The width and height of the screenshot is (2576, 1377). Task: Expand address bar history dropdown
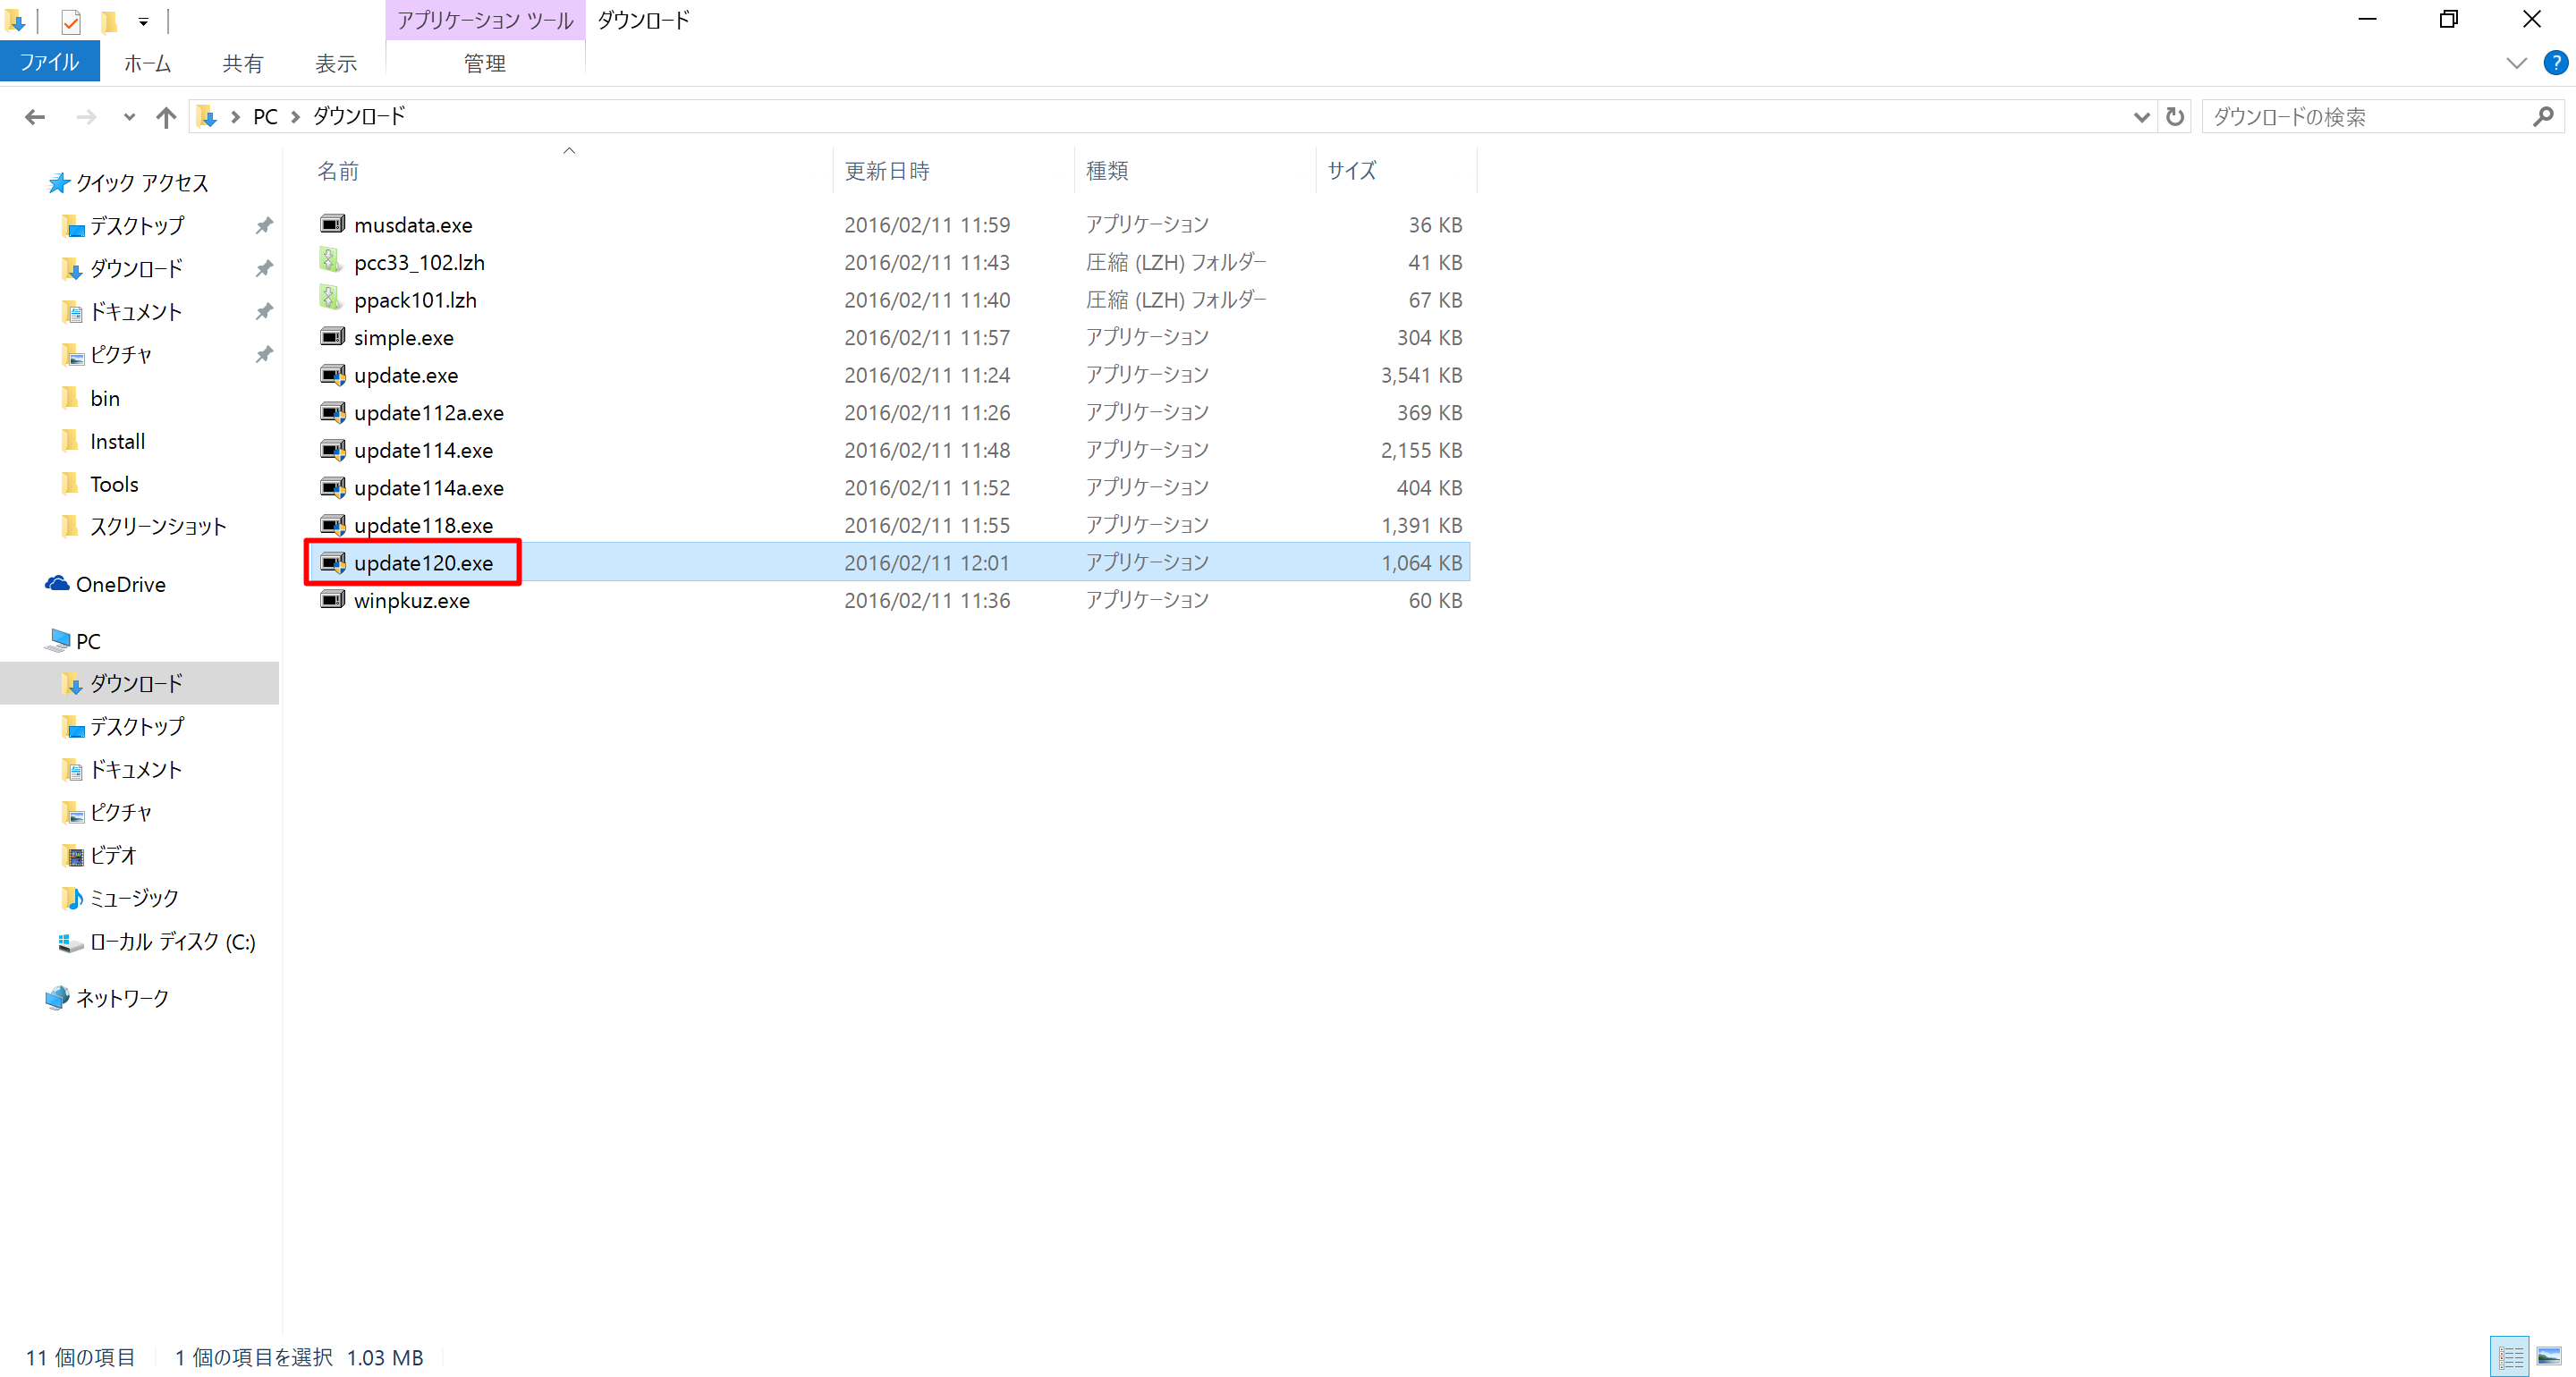[x=2141, y=117]
